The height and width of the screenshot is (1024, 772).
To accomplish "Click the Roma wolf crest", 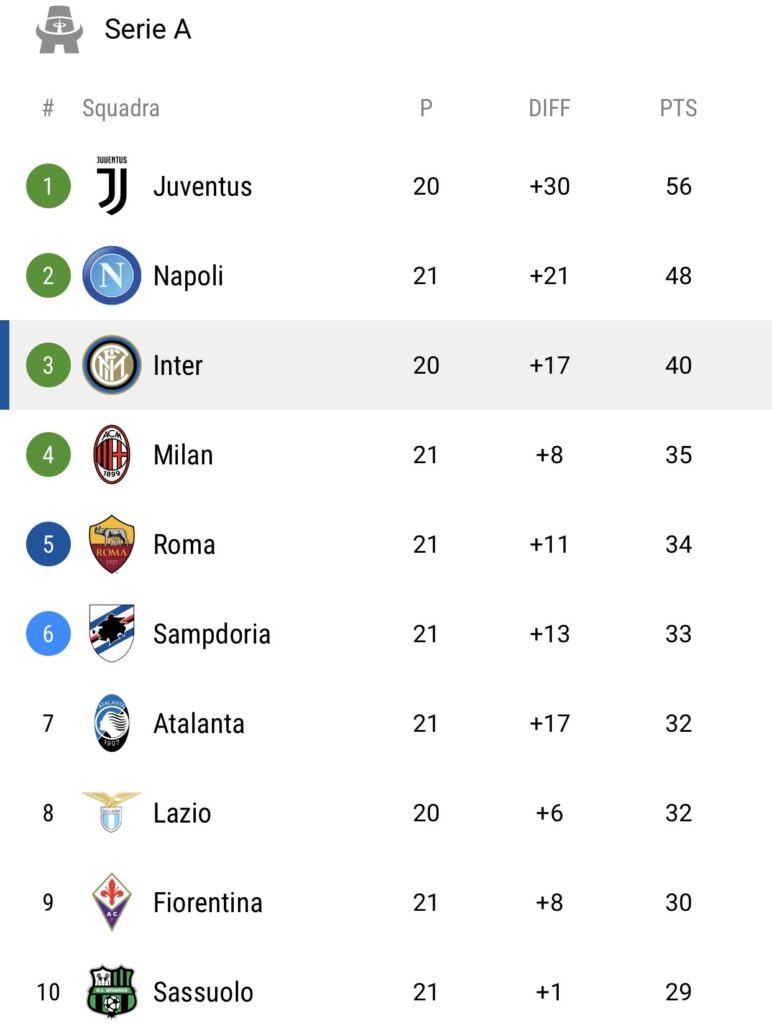I will (112, 544).
